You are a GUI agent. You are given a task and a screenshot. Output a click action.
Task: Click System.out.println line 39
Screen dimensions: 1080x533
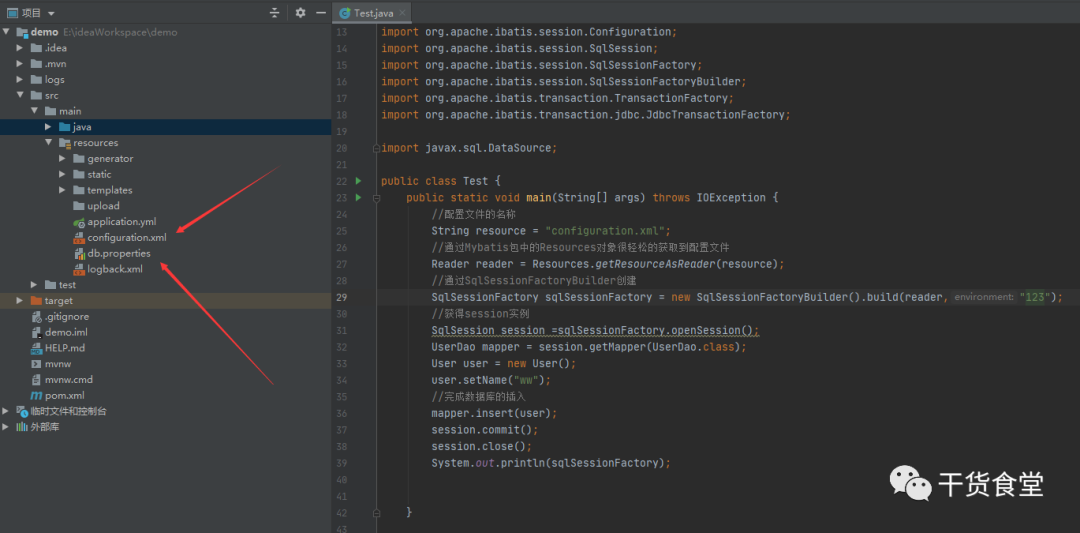[551, 463]
